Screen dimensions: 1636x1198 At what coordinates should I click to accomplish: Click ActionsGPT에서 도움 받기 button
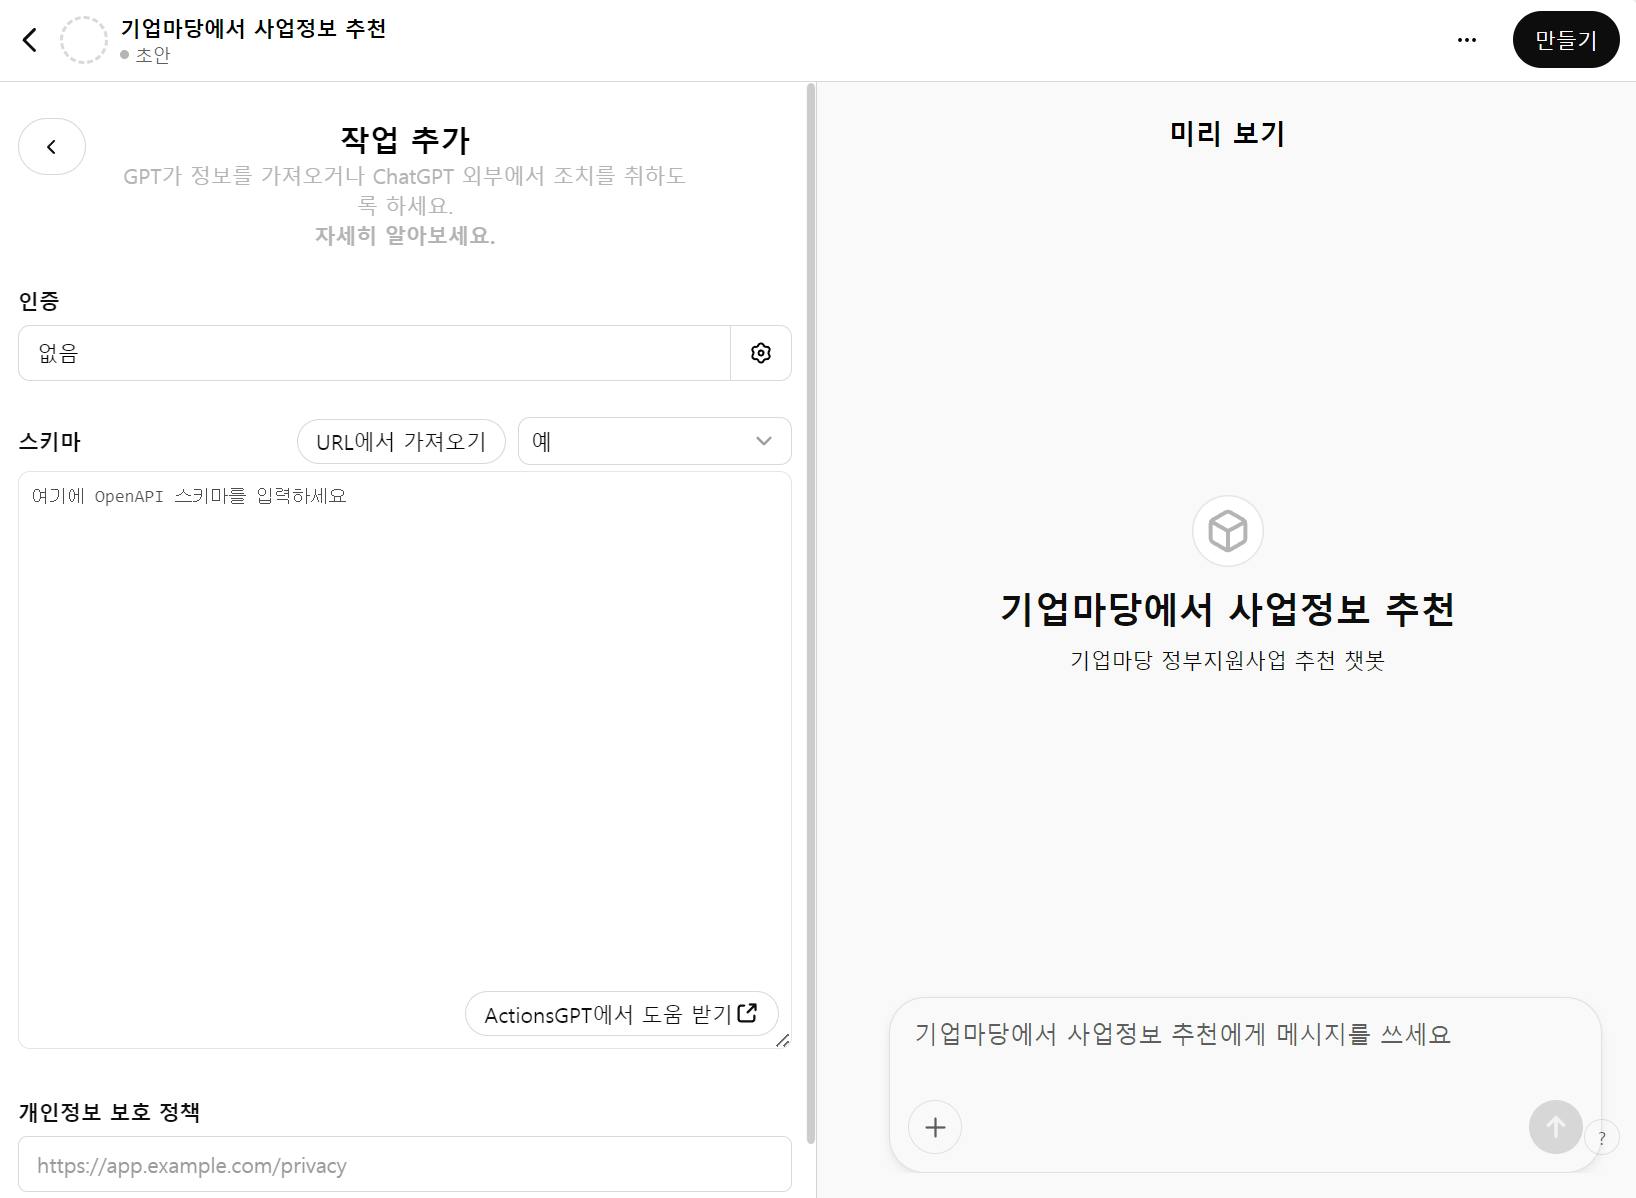621,1015
